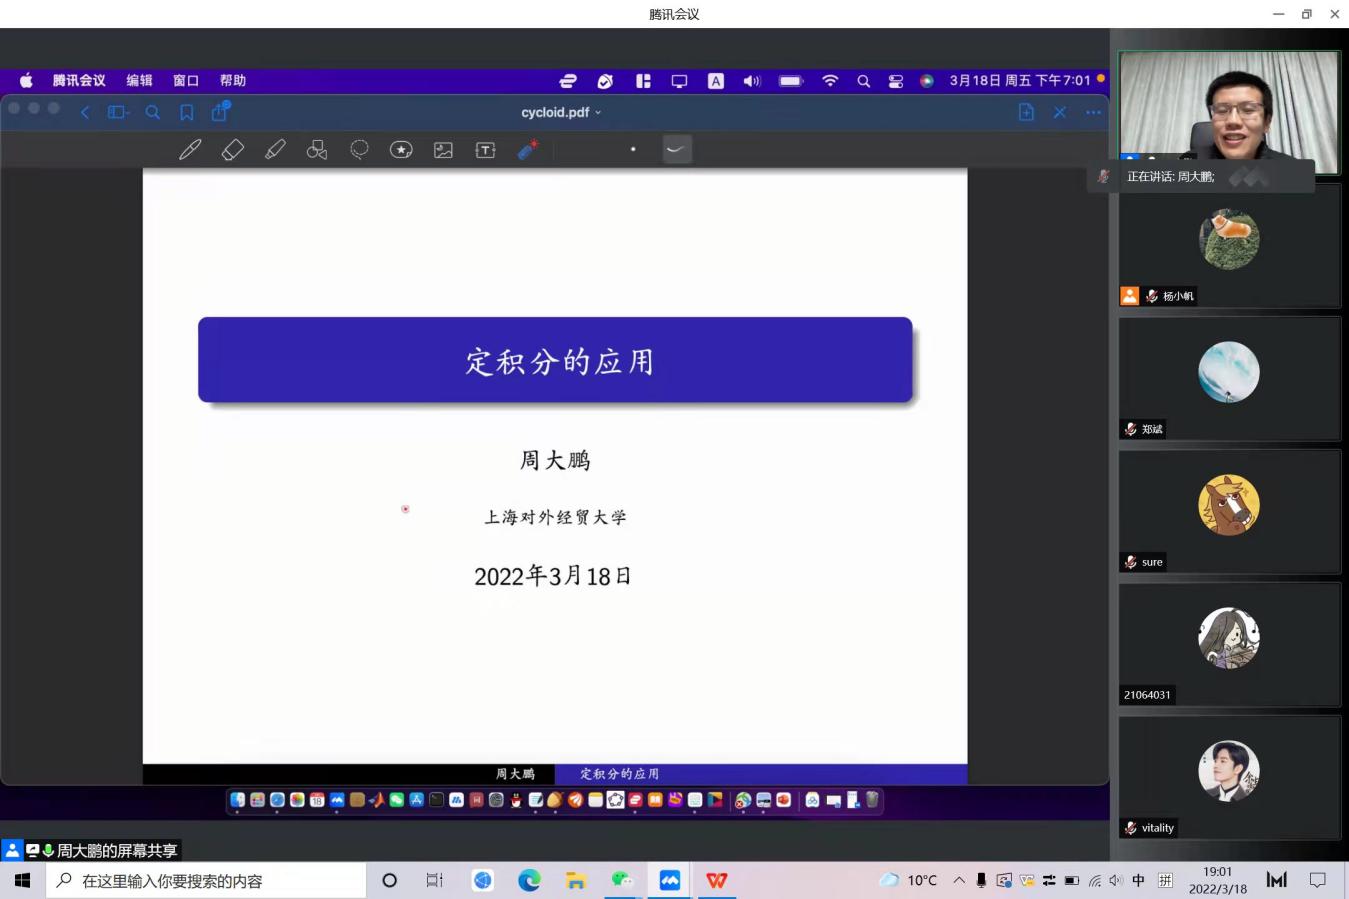1349x899 pixels.
Task: Open the 窗口 menu in menu bar
Action: tap(186, 81)
